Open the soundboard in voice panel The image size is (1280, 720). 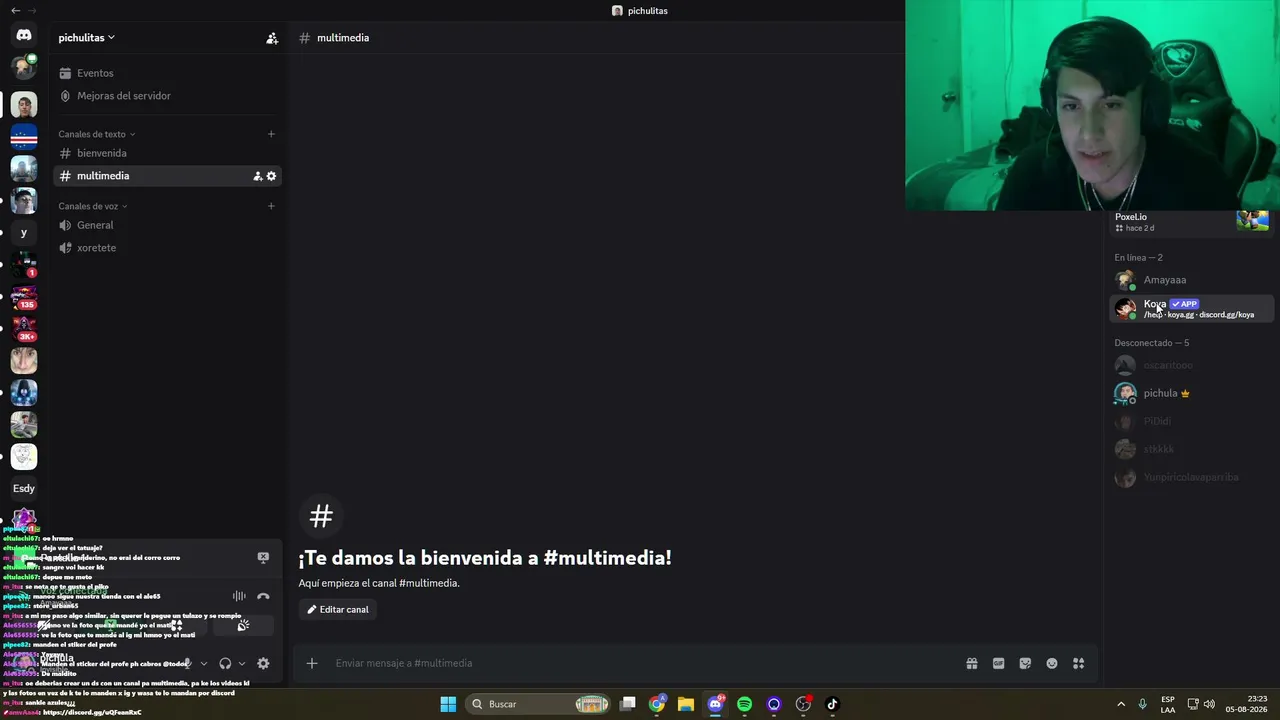pos(243,626)
